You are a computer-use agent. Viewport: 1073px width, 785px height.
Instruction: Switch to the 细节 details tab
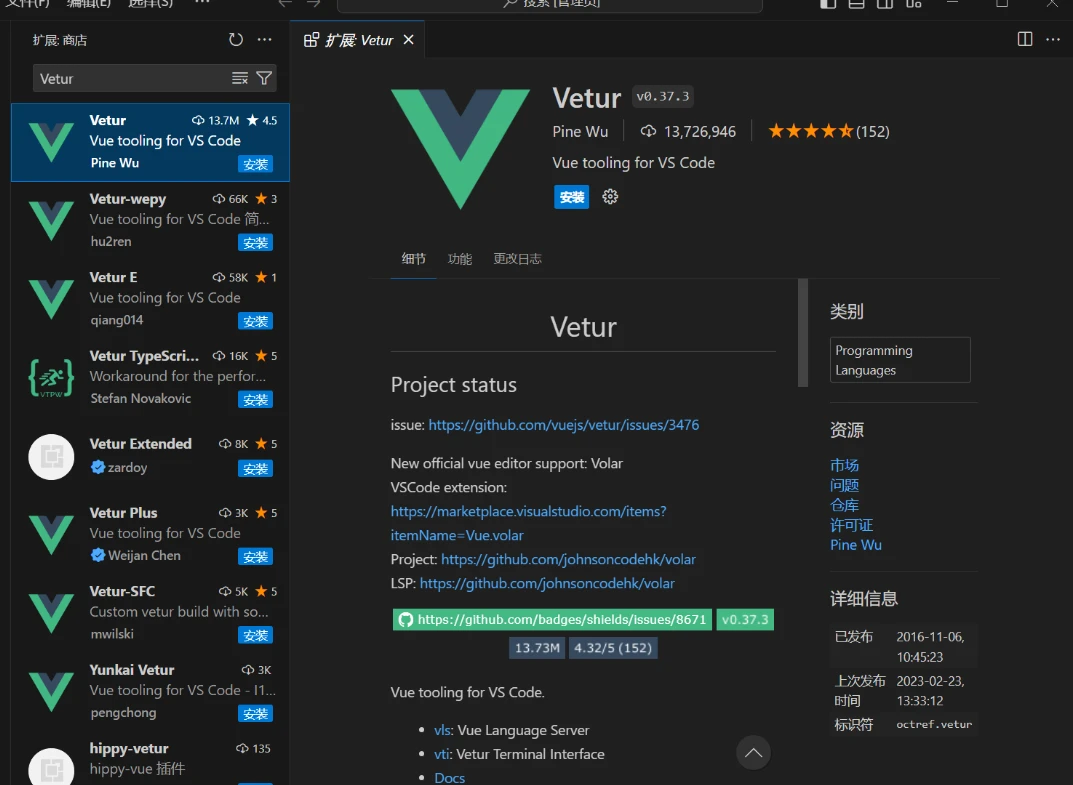point(413,259)
